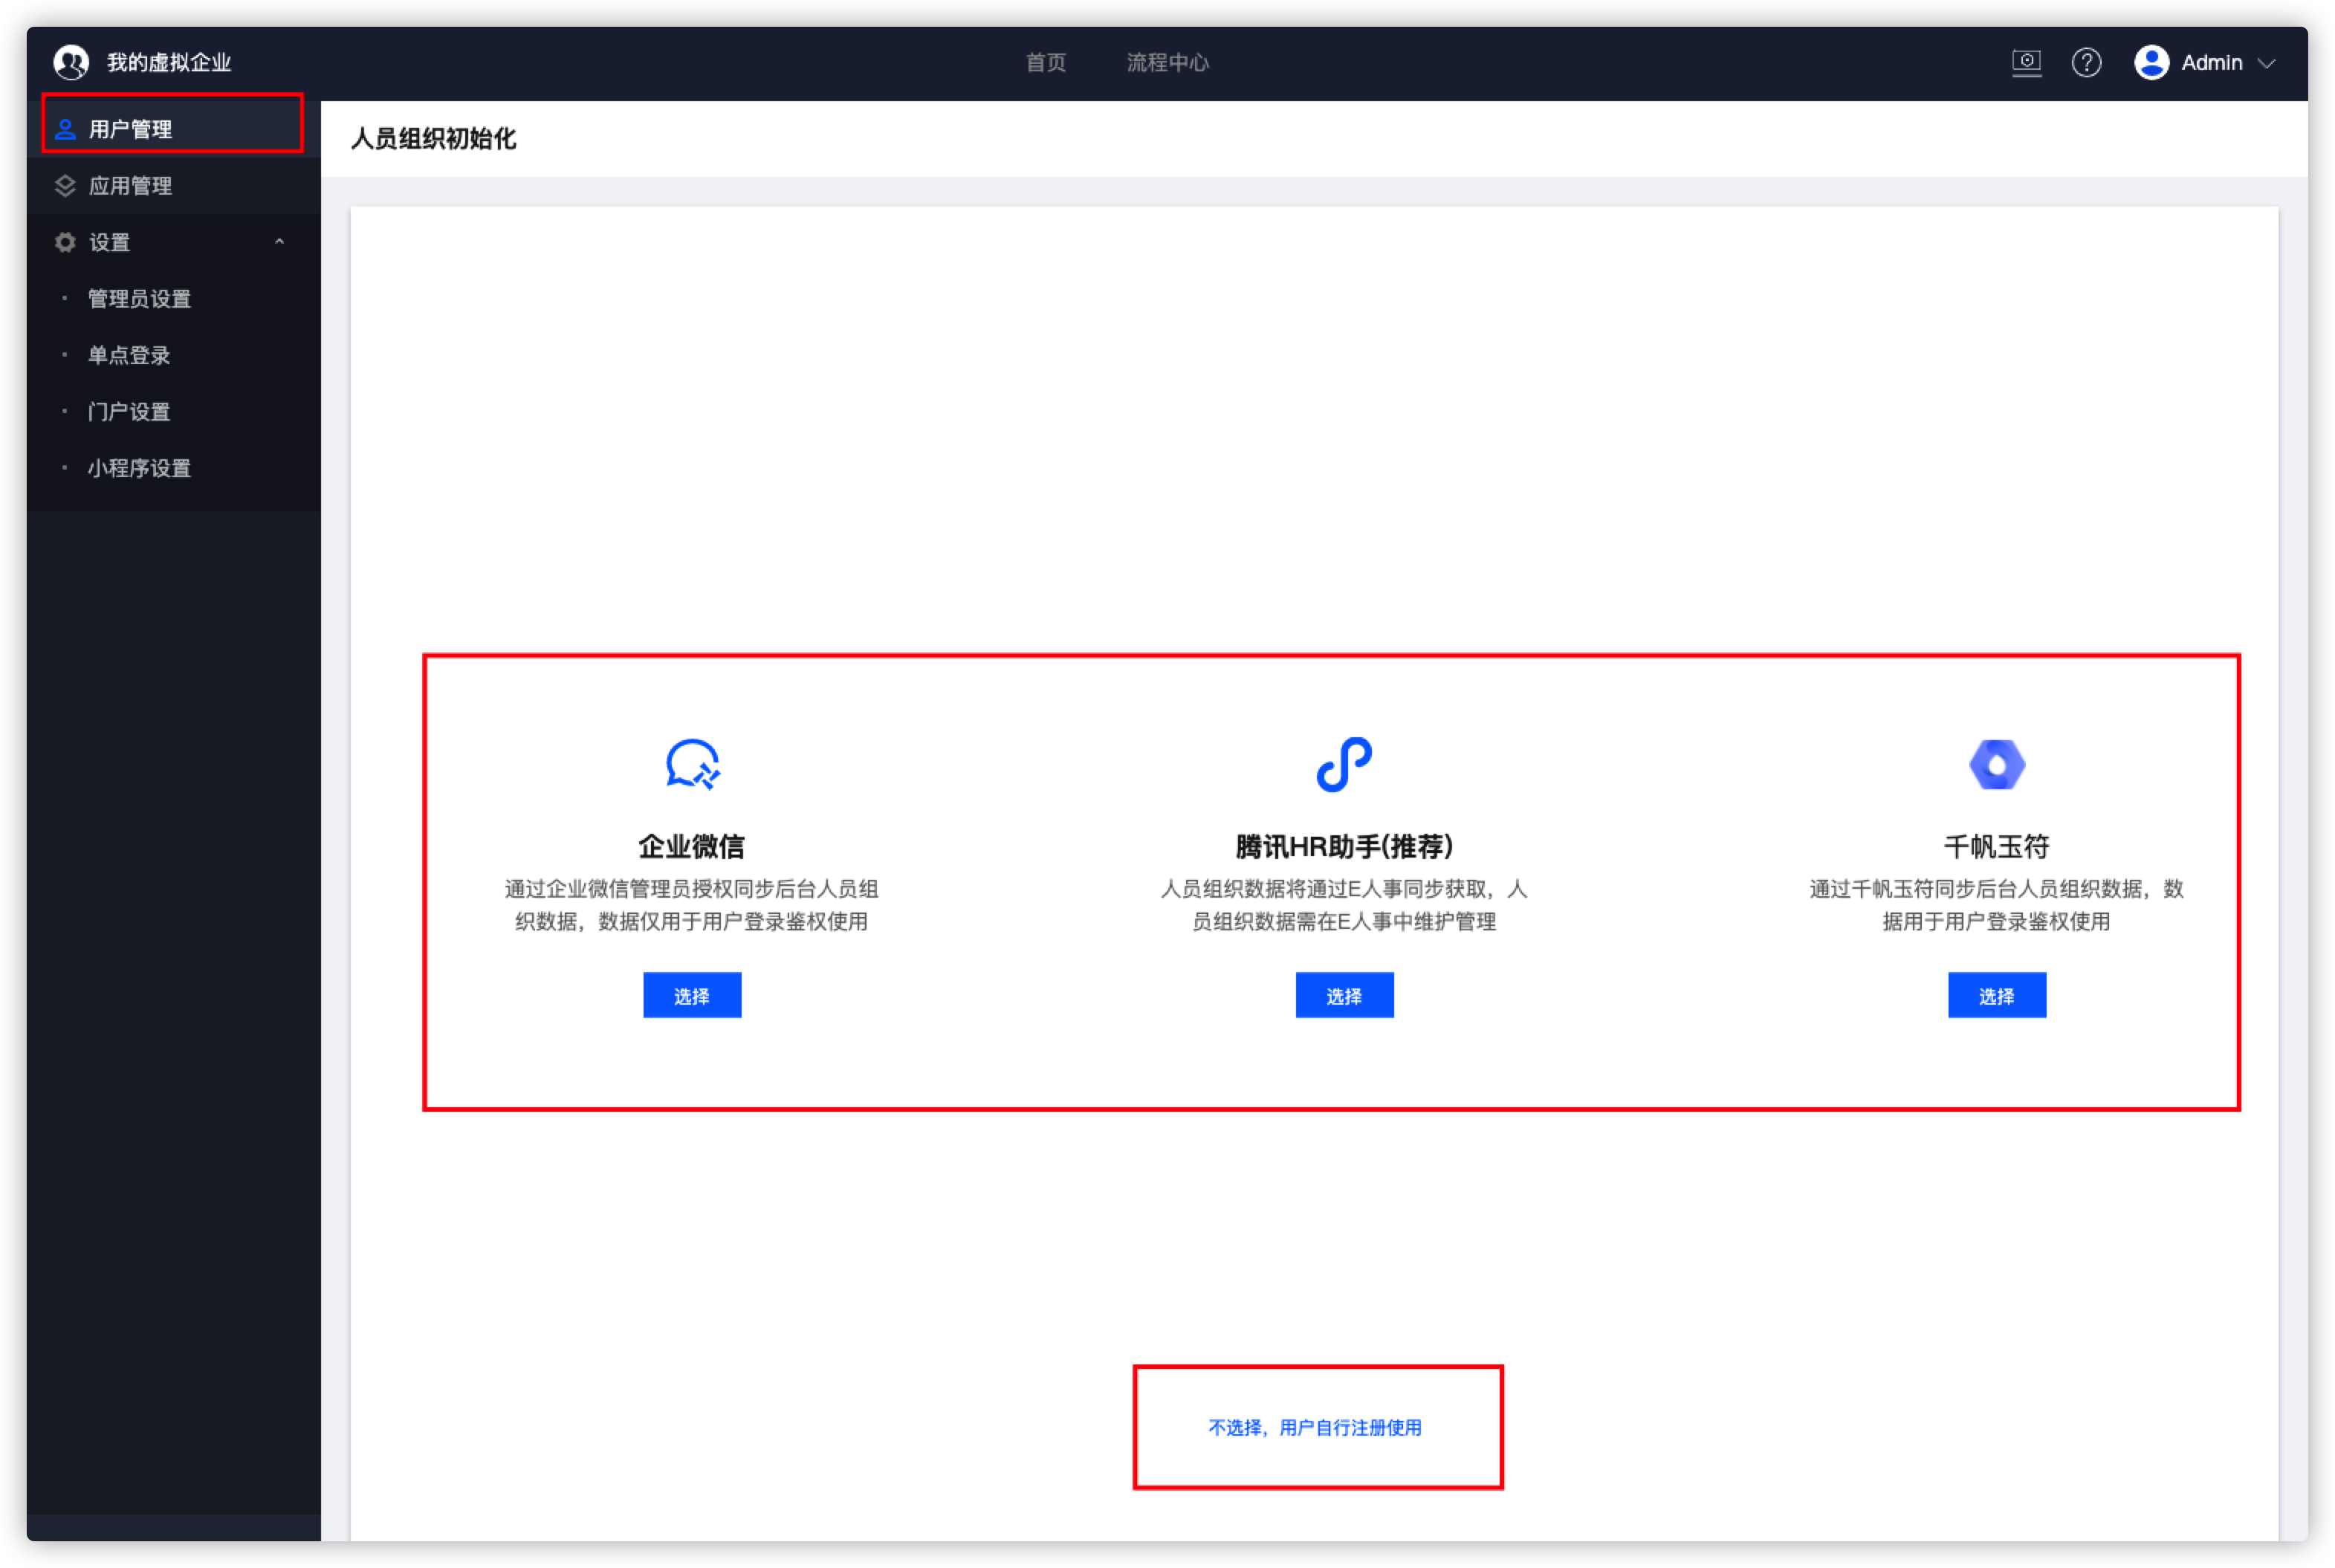The height and width of the screenshot is (1568, 2335).
Task: Expand the Admin account dropdown arrow
Action: (x=2266, y=63)
